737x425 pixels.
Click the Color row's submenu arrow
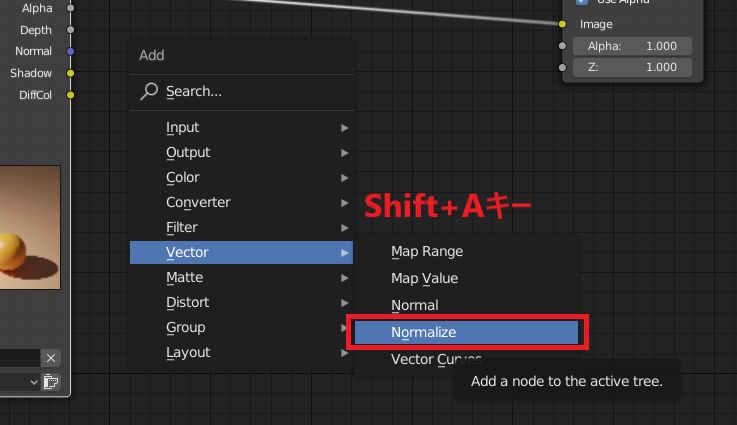tap(345, 178)
